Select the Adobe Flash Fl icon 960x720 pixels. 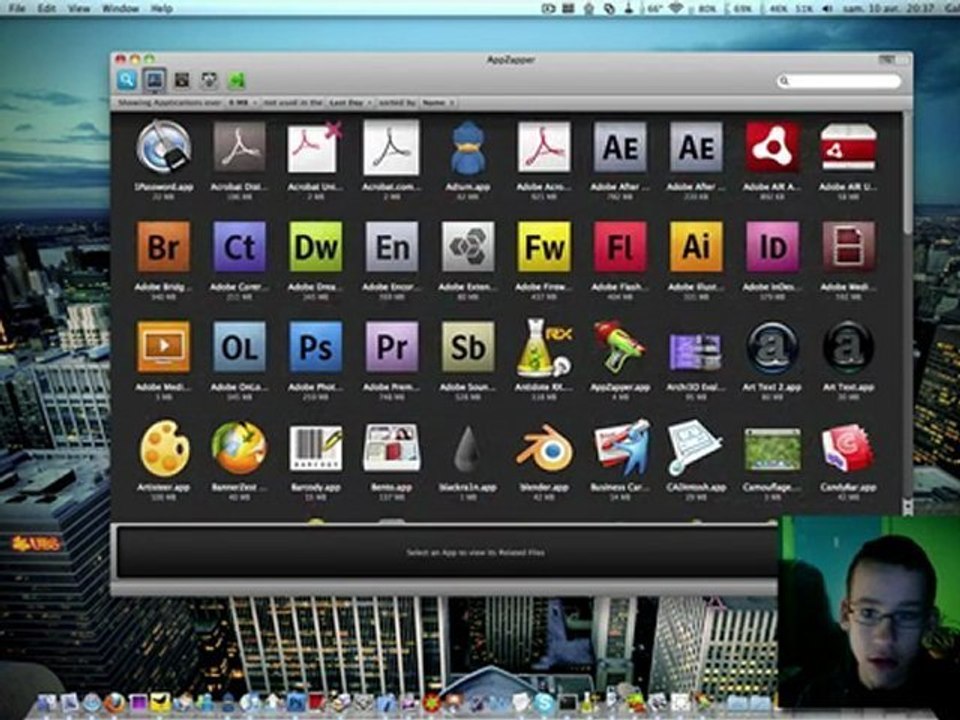[620, 247]
